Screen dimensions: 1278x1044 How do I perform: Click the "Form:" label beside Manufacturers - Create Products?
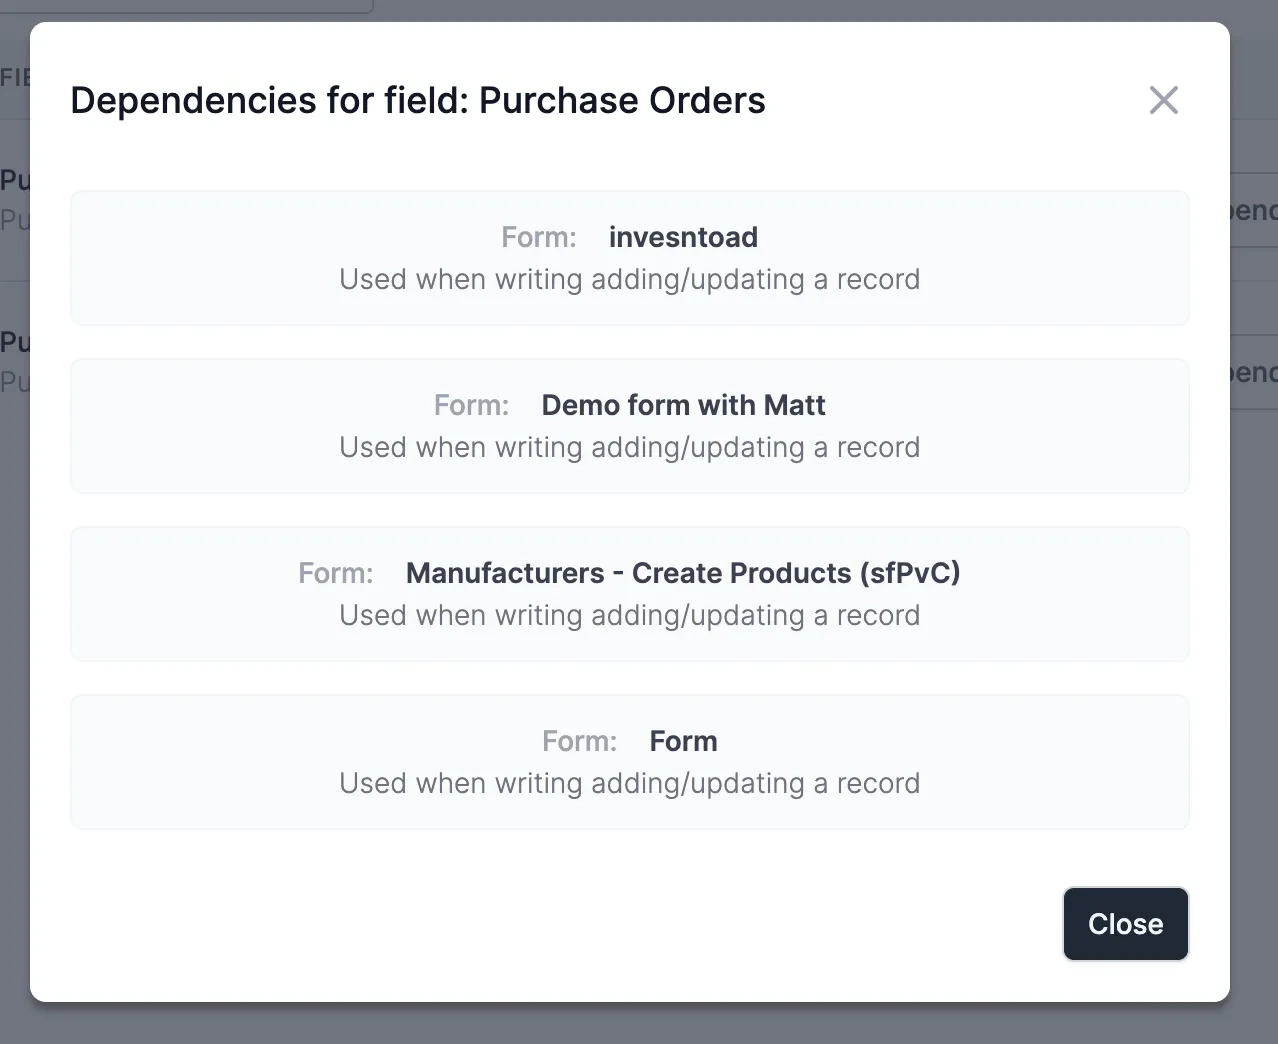coord(336,573)
